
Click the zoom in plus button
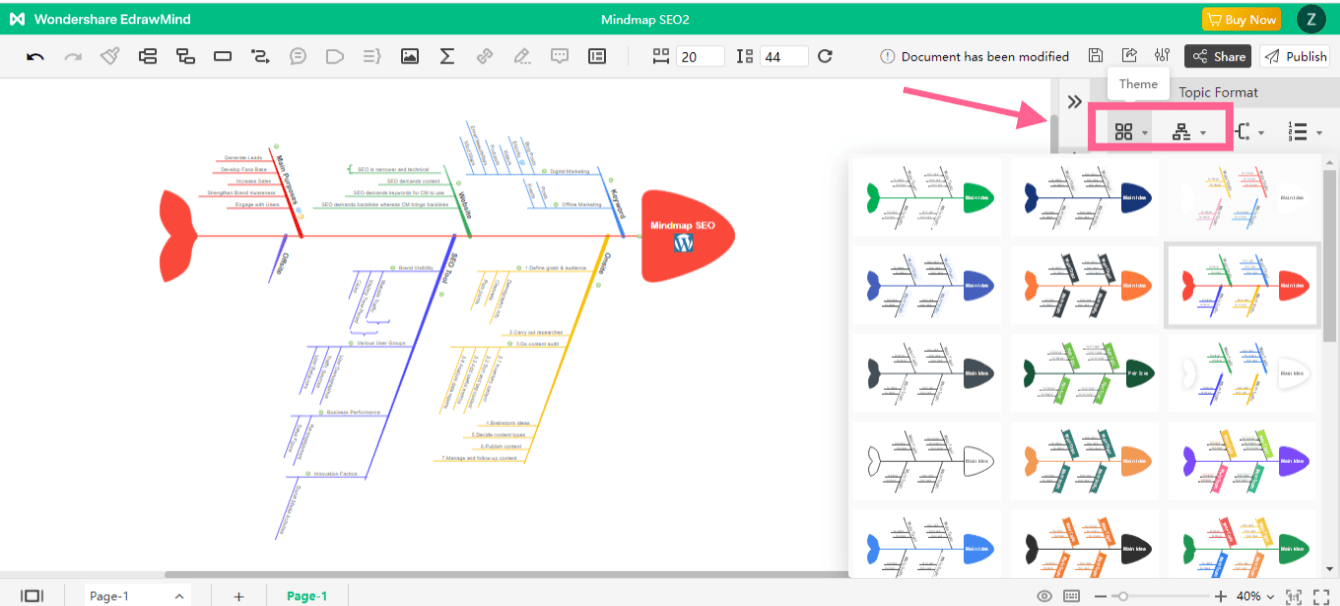tap(1221, 596)
